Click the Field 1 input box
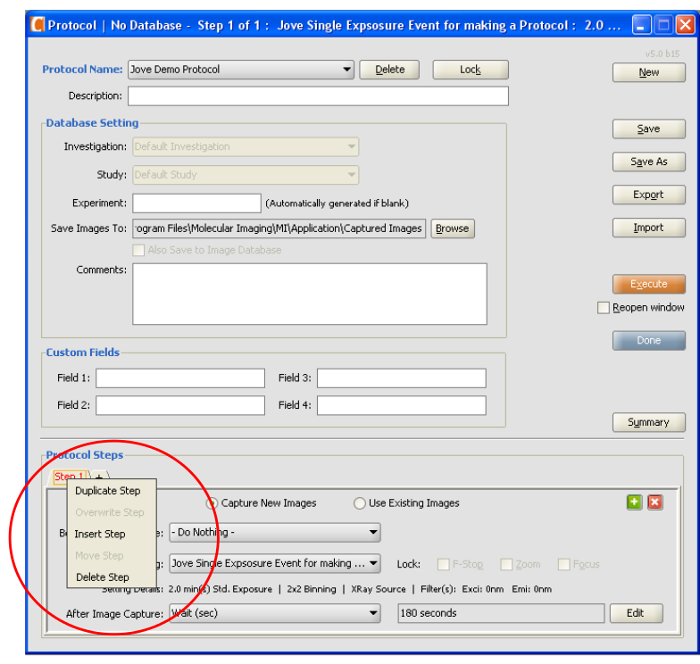Viewport: 700px width, 664px height. 180,378
